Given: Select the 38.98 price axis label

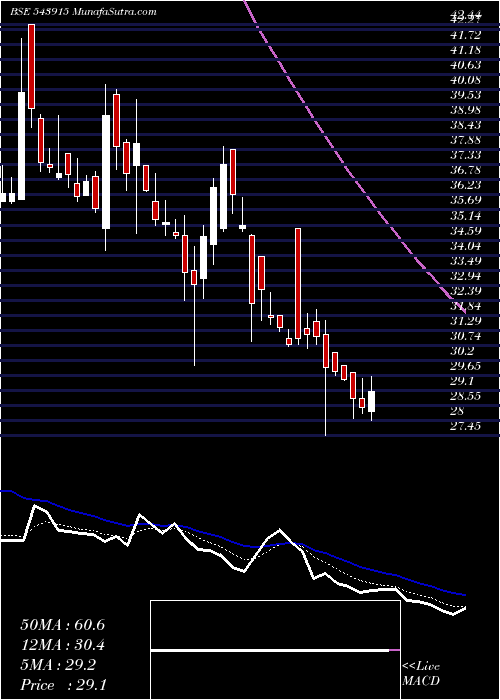Looking at the screenshot, I should point(466,110).
